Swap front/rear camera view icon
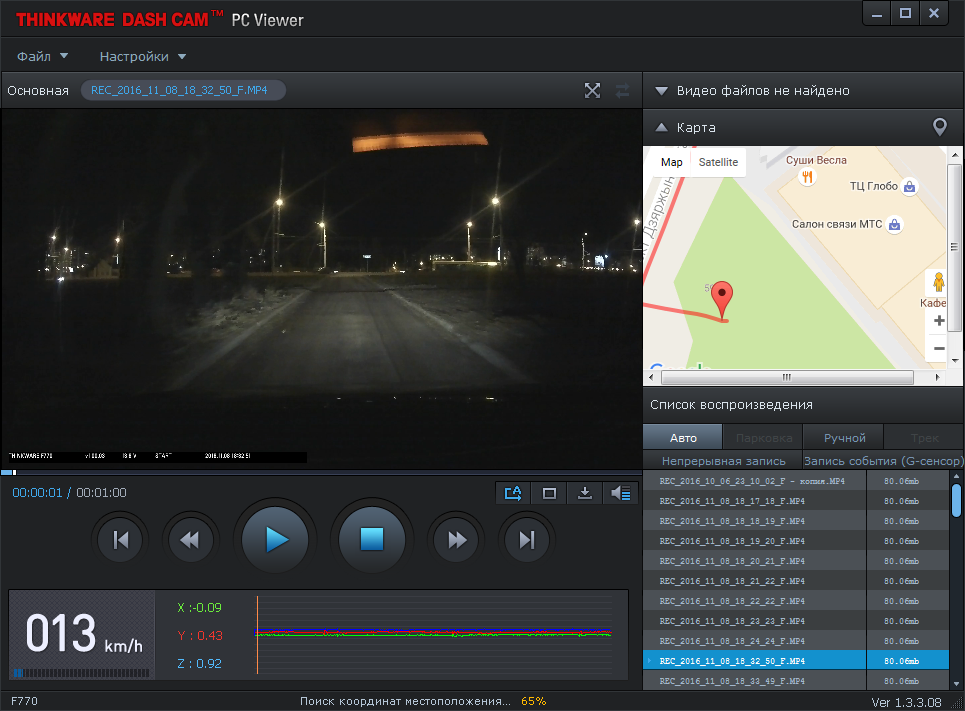Viewport: 965px width, 711px height. tap(622, 91)
